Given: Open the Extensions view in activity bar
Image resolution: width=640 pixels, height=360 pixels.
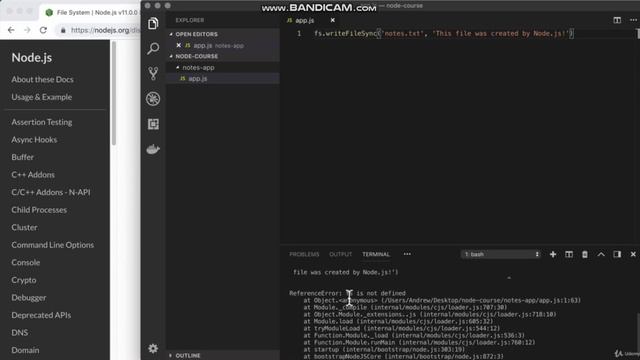Looking at the screenshot, I should [x=153, y=124].
